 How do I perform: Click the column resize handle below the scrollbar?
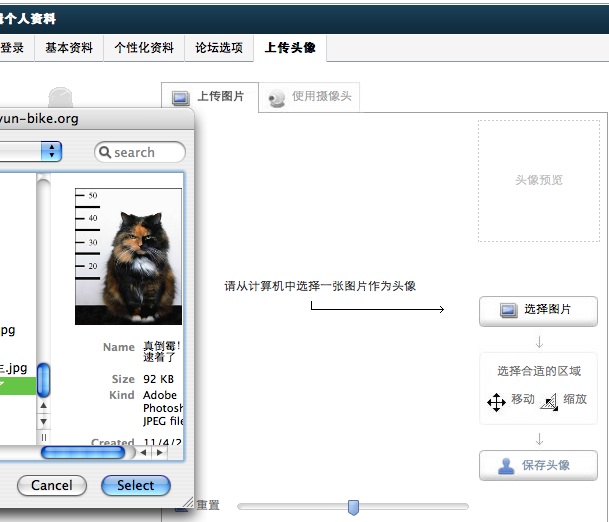pos(44,438)
